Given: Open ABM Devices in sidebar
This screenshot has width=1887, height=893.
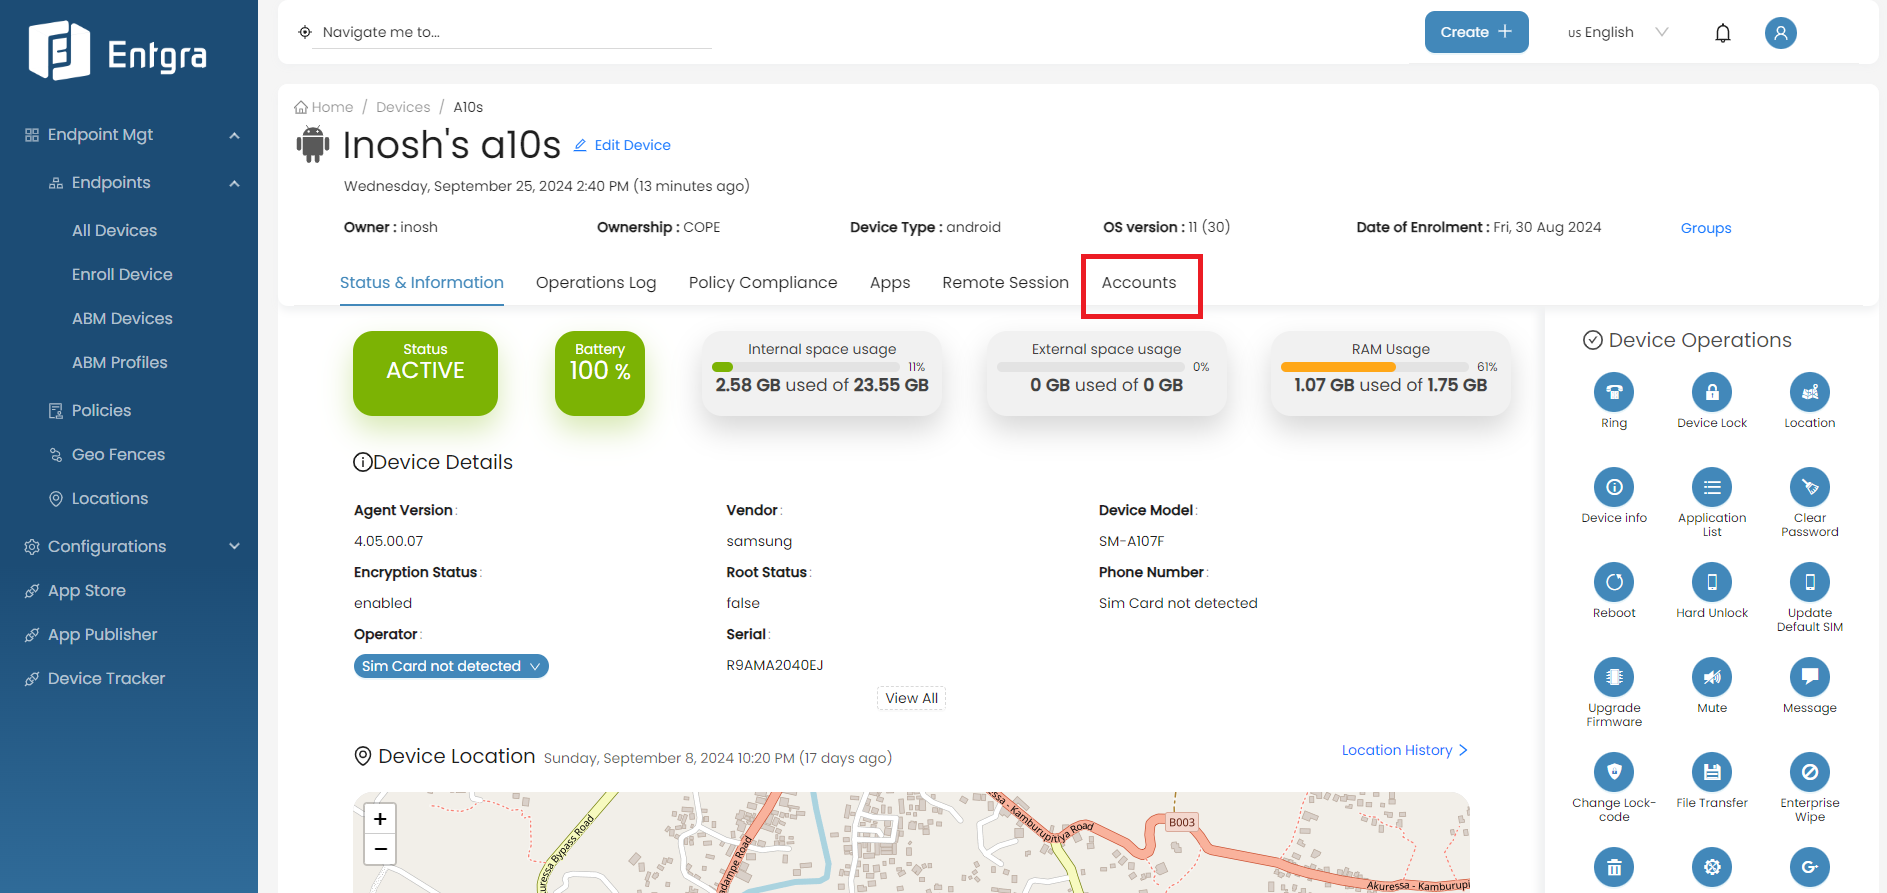Looking at the screenshot, I should pyautogui.click(x=122, y=319).
